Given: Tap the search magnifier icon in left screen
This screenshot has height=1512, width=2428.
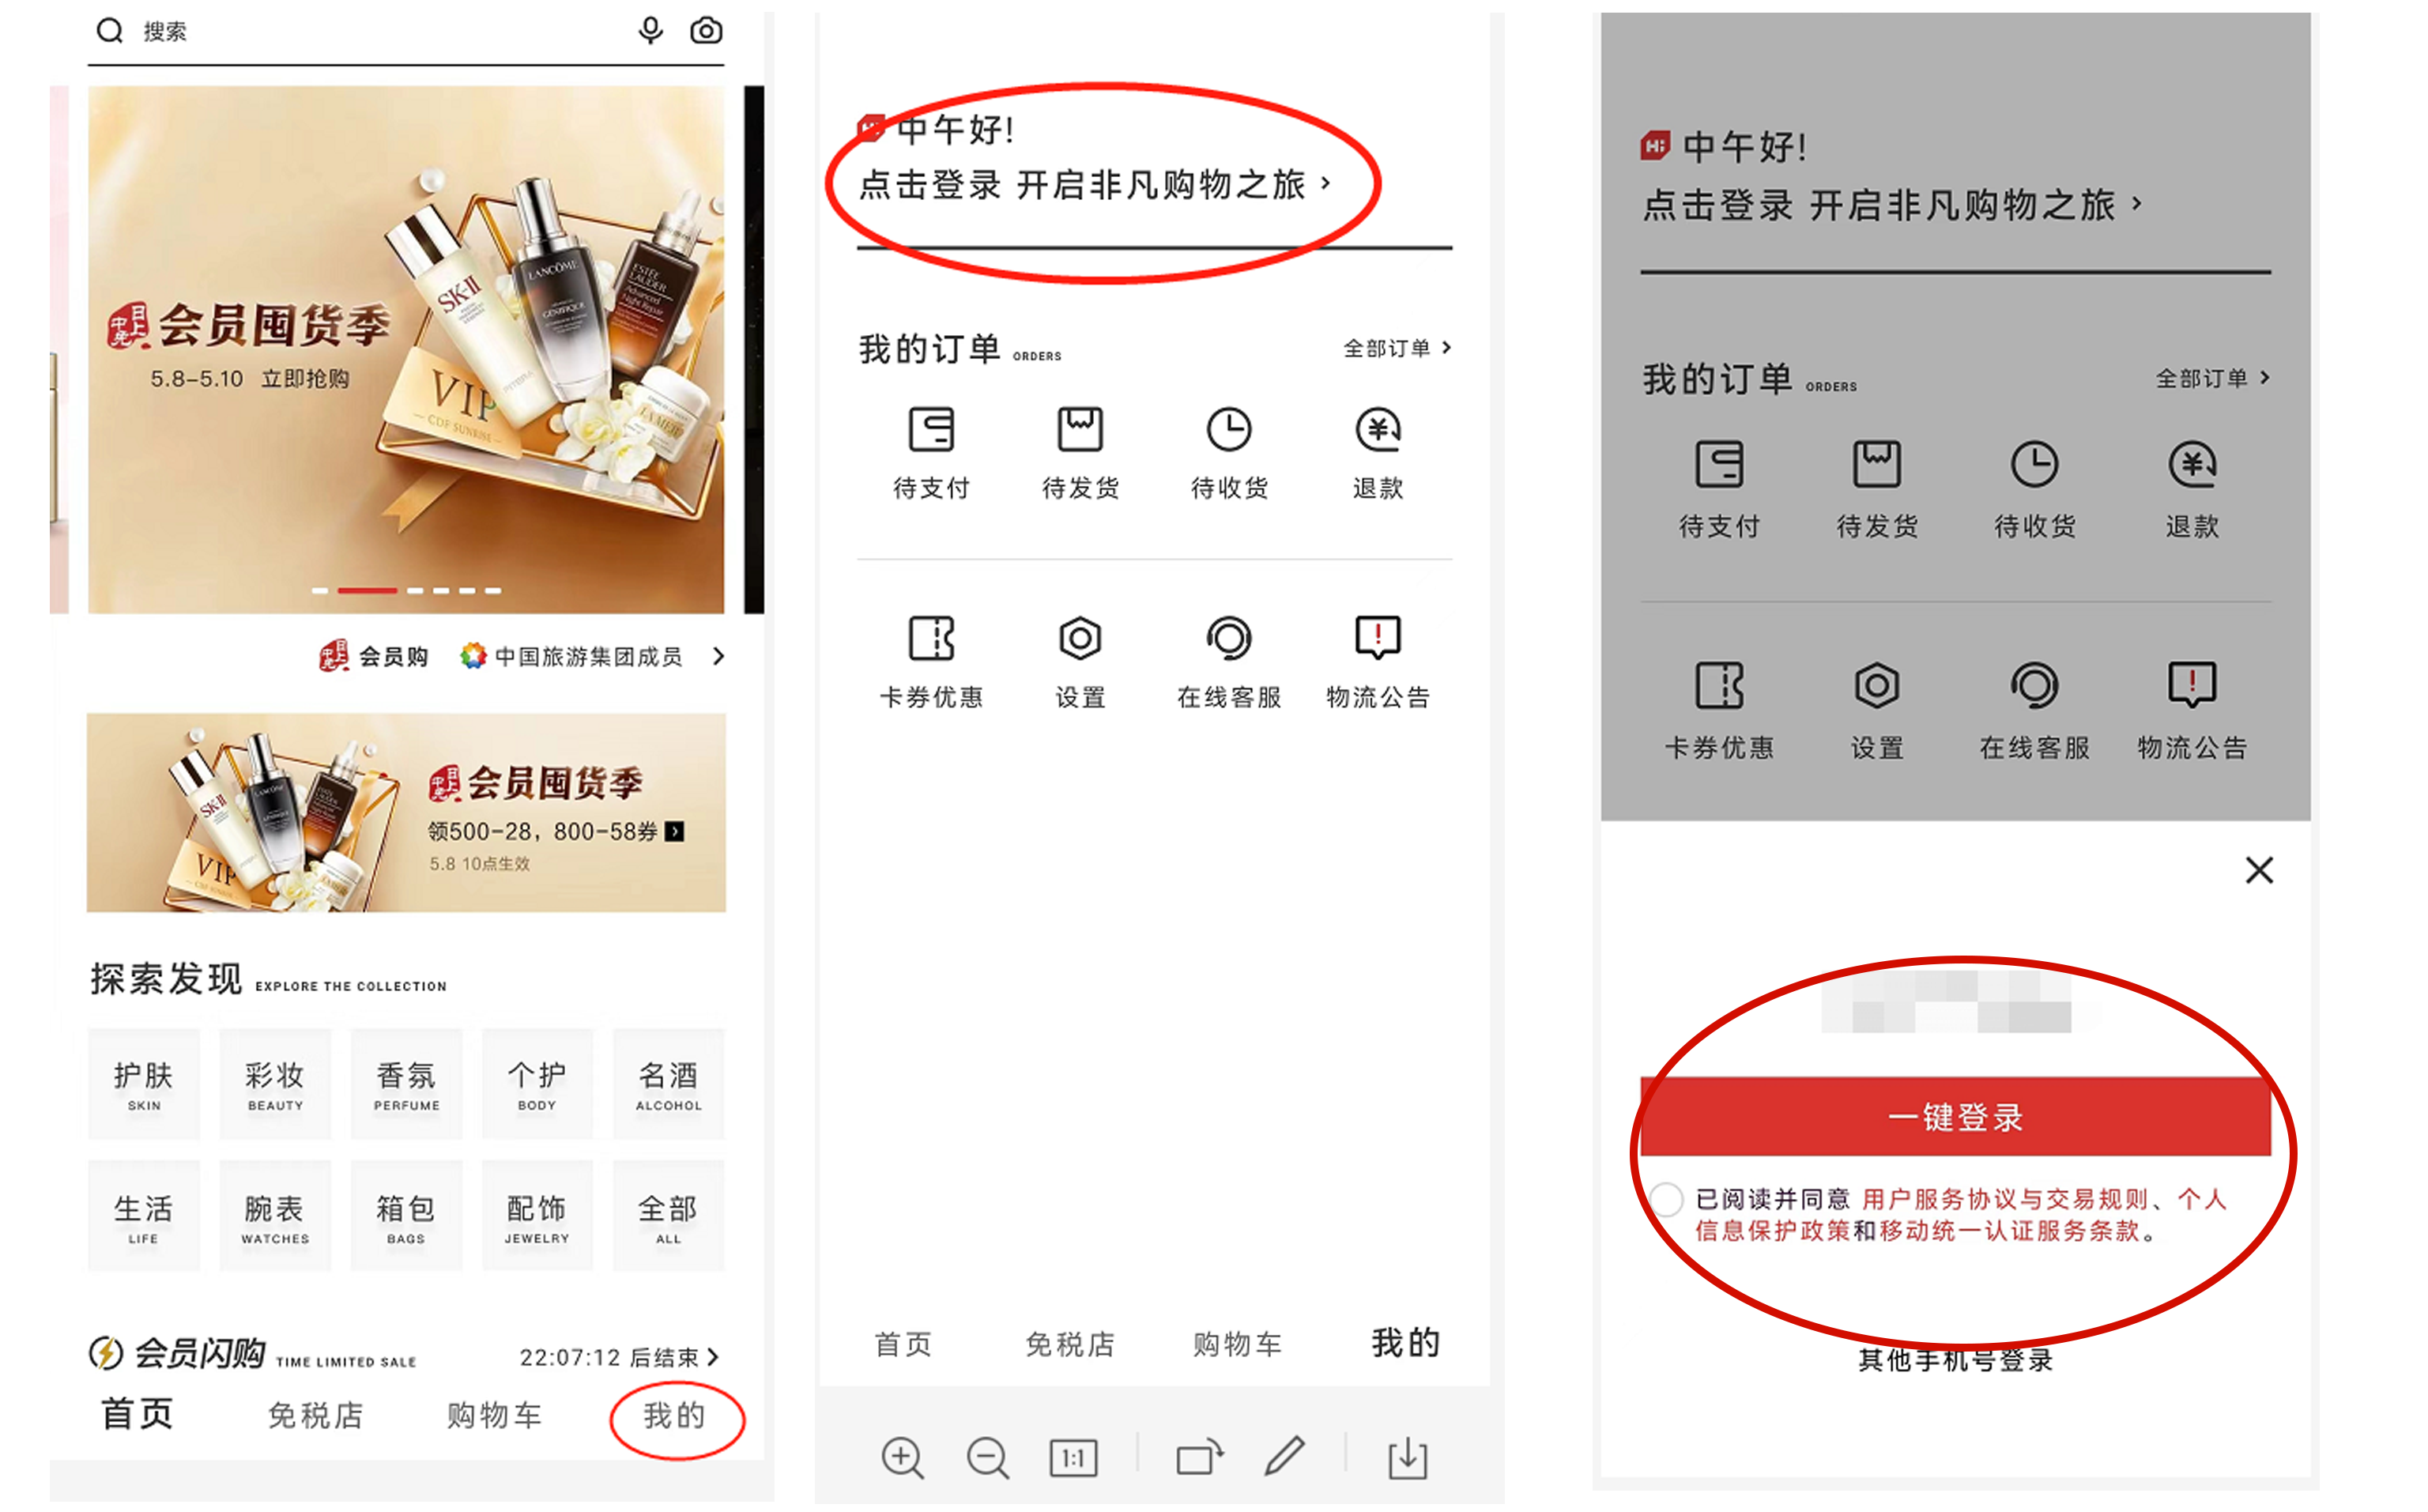Looking at the screenshot, I should 109,31.
